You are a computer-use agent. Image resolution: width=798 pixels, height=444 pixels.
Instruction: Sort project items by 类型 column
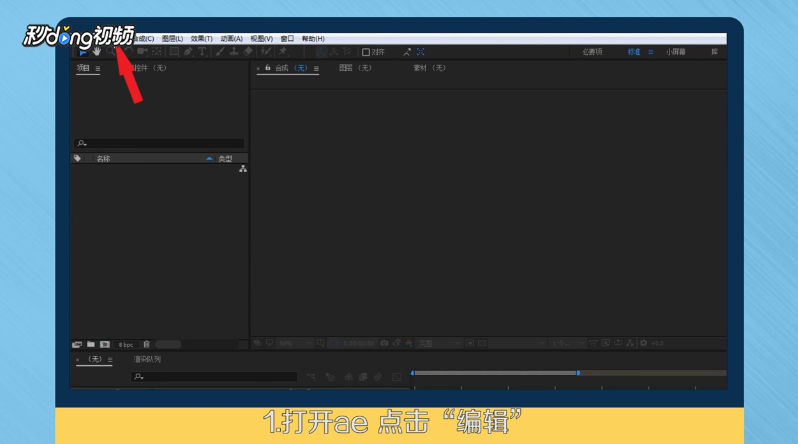click(x=225, y=159)
